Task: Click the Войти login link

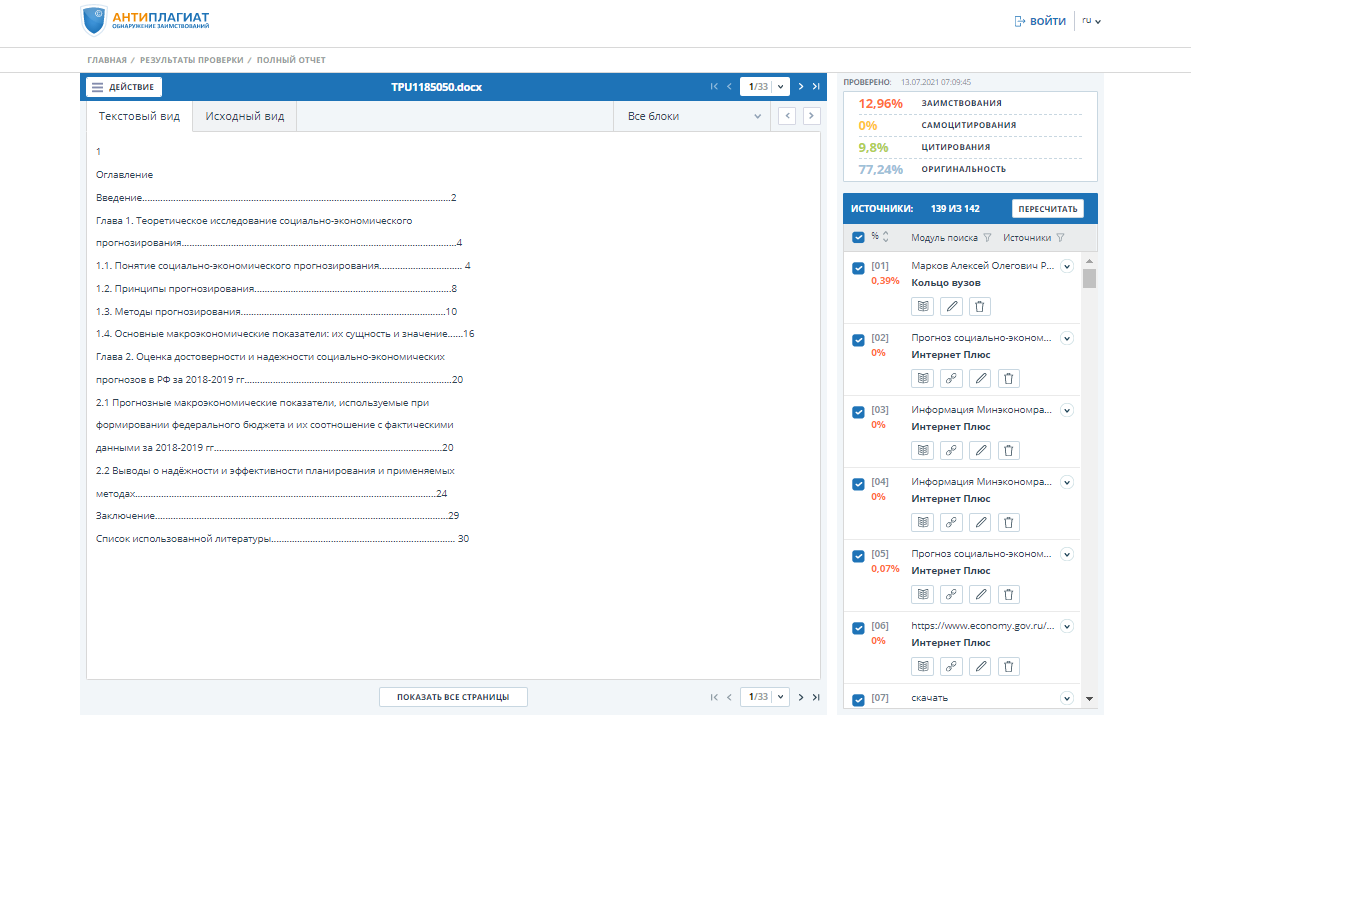Action: point(1040,21)
